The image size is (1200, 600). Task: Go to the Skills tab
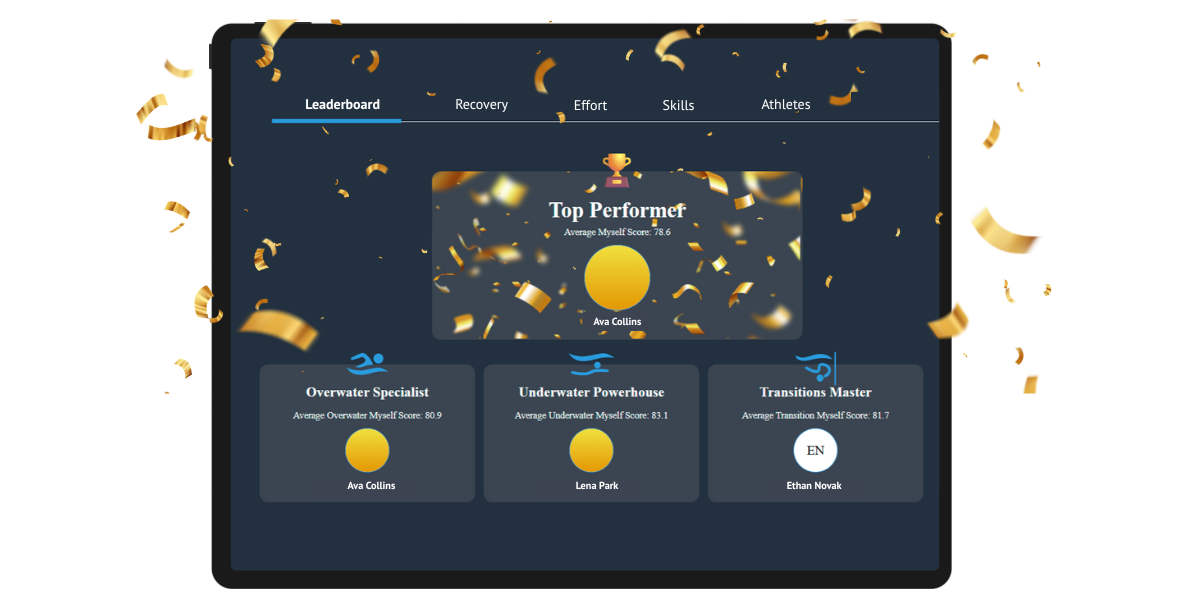pos(678,105)
